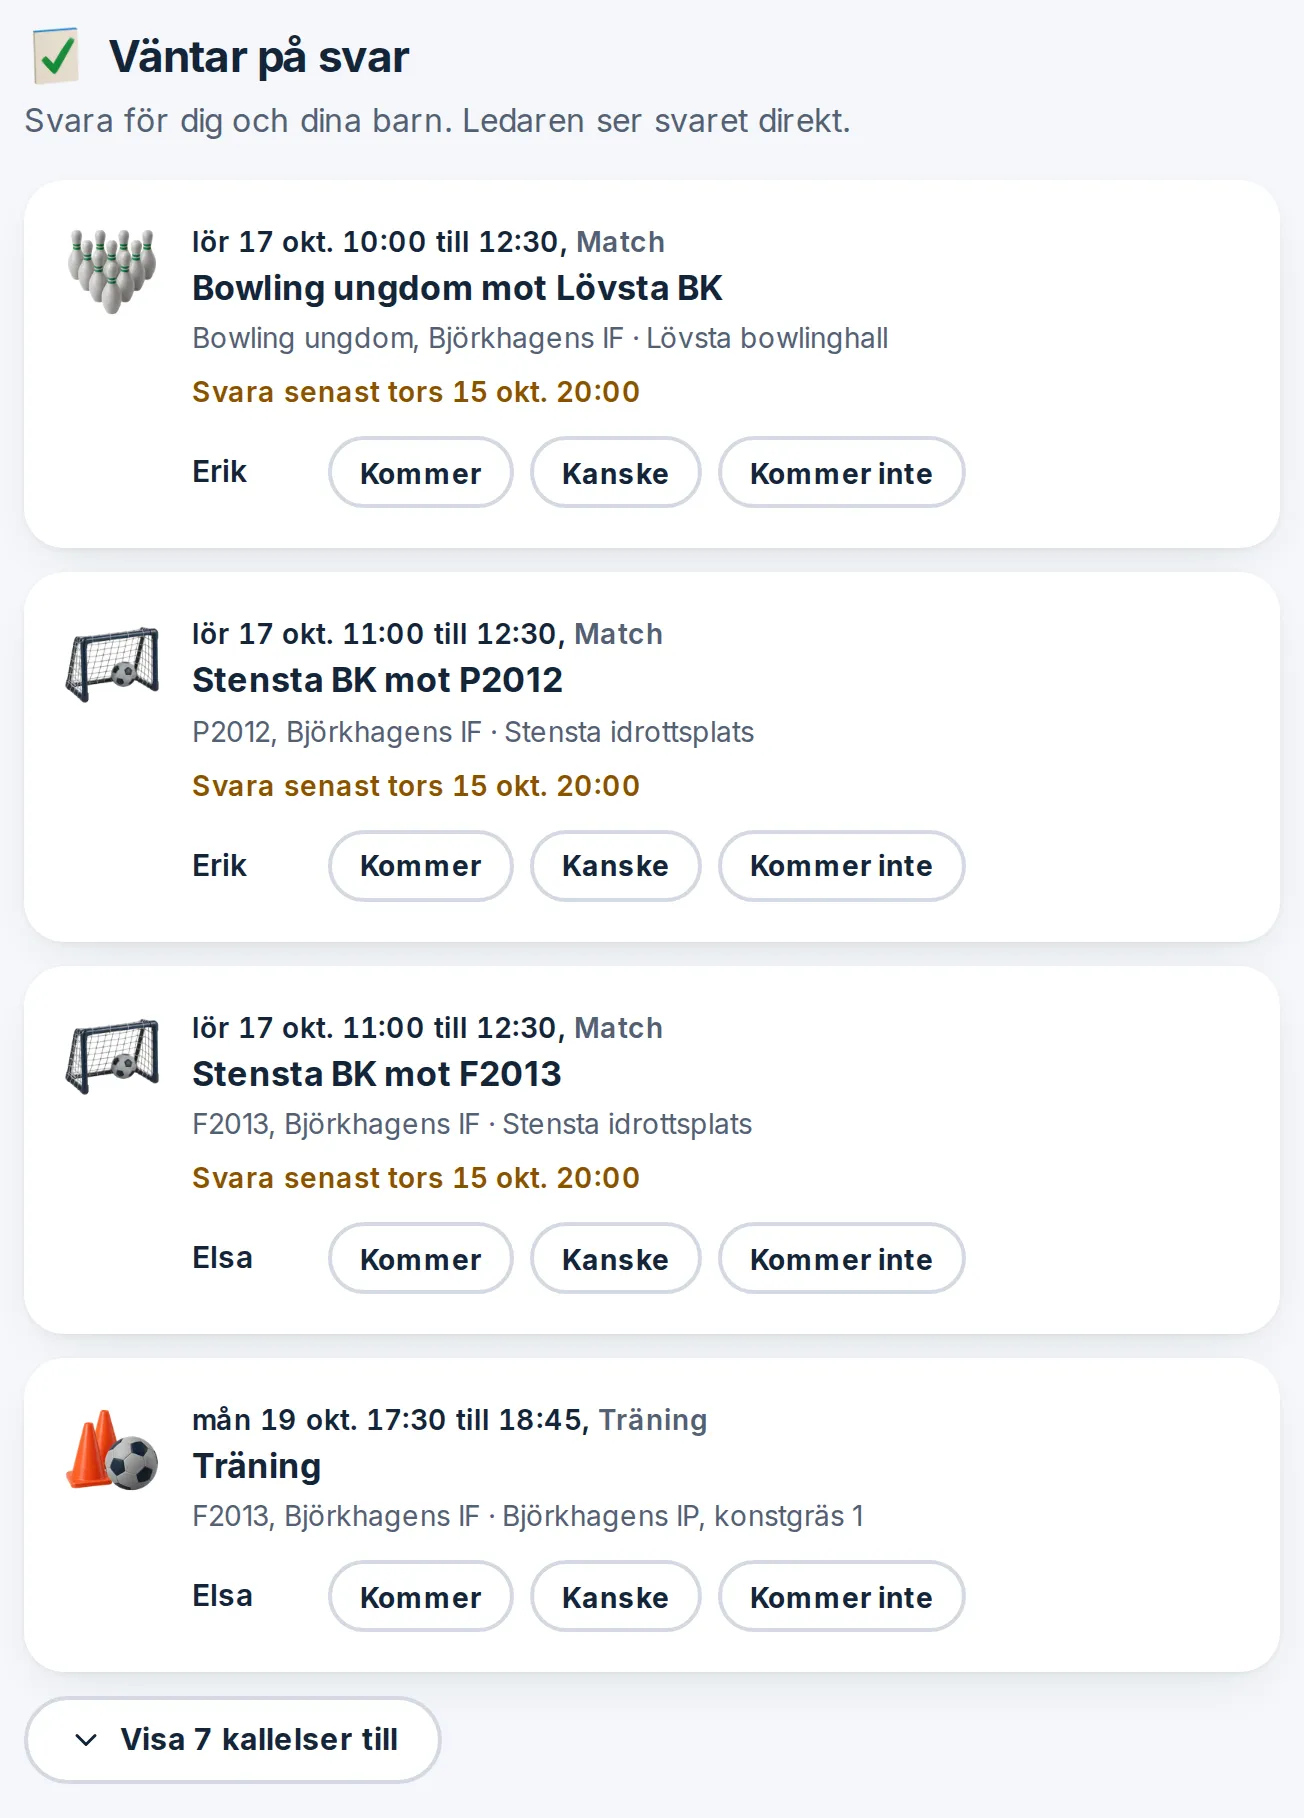
Task: Select Kommer inte for the Monday Träning
Action: click(841, 1596)
